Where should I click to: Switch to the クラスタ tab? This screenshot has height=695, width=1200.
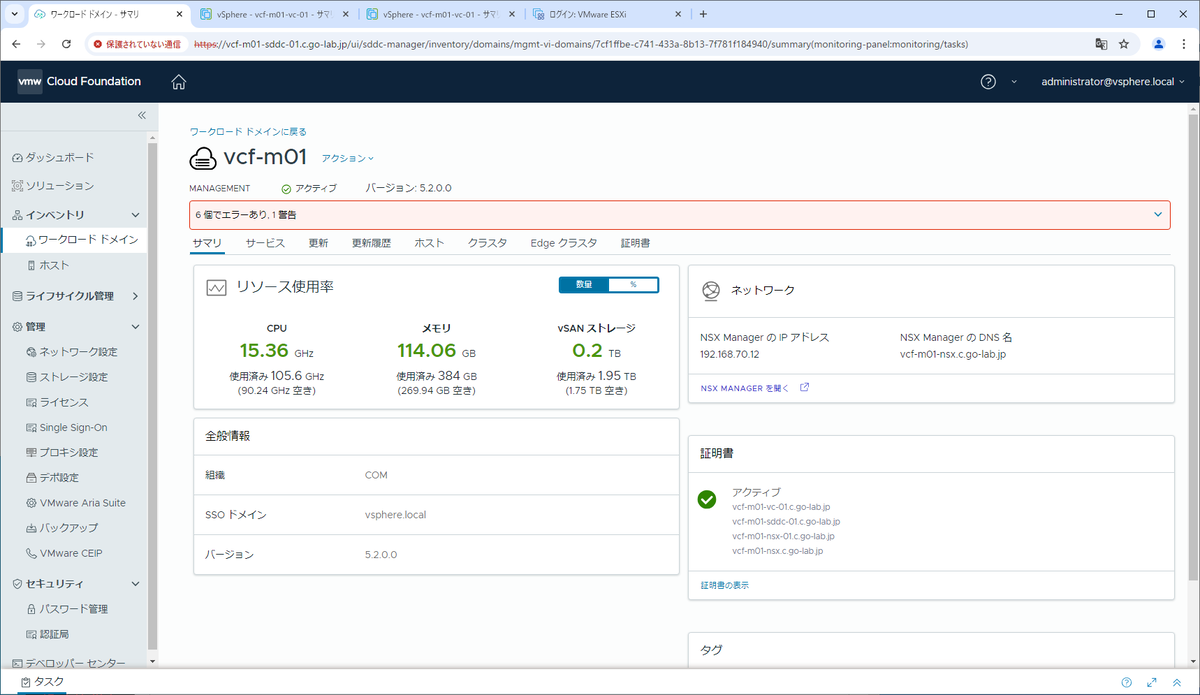pos(487,243)
